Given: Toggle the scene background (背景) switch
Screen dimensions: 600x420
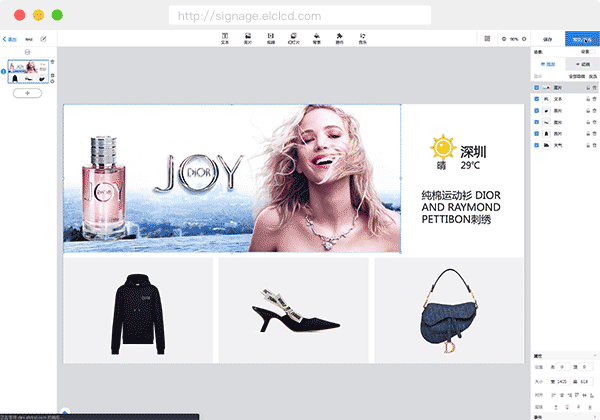Looking at the screenshot, I should pyautogui.click(x=593, y=52).
